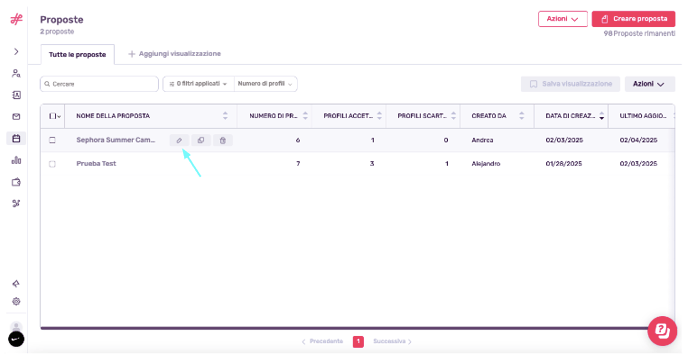Click the black brand logo avatar
Image resolution: width=688 pixels, height=363 pixels.
click(x=16, y=339)
